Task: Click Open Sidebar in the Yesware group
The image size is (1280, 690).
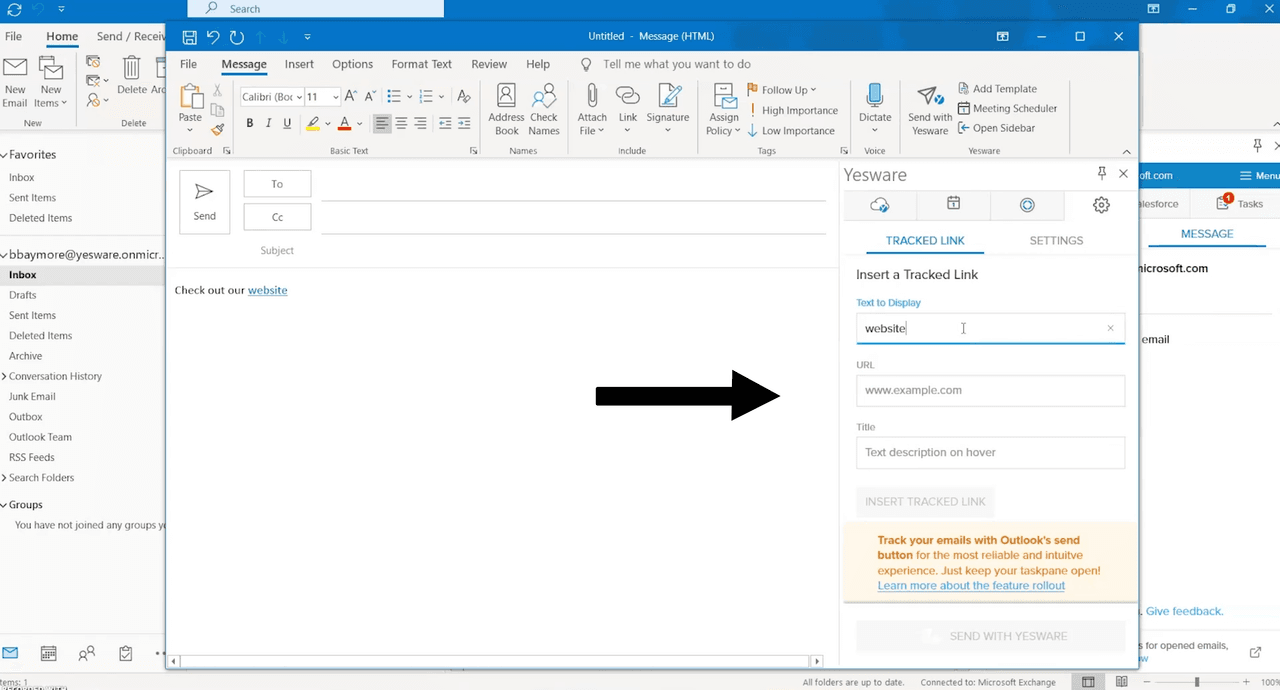Action: (996, 128)
